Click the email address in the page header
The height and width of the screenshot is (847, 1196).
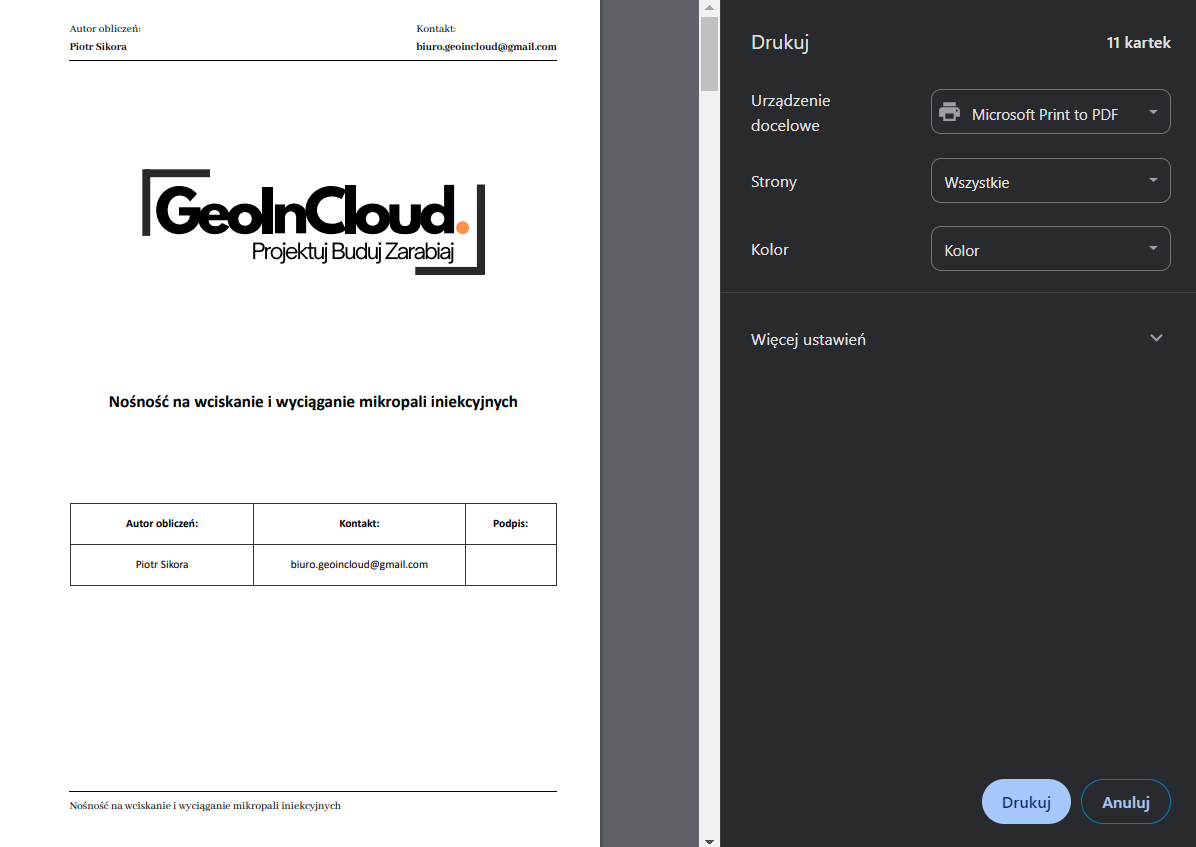[x=486, y=47]
